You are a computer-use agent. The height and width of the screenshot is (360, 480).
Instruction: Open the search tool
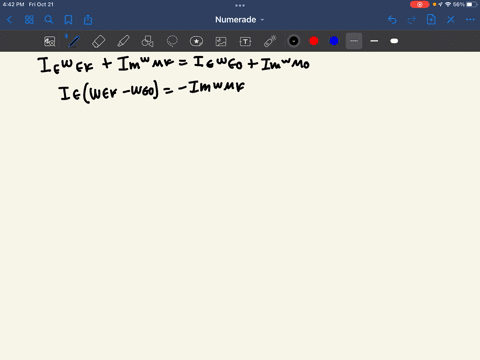pos(49,20)
